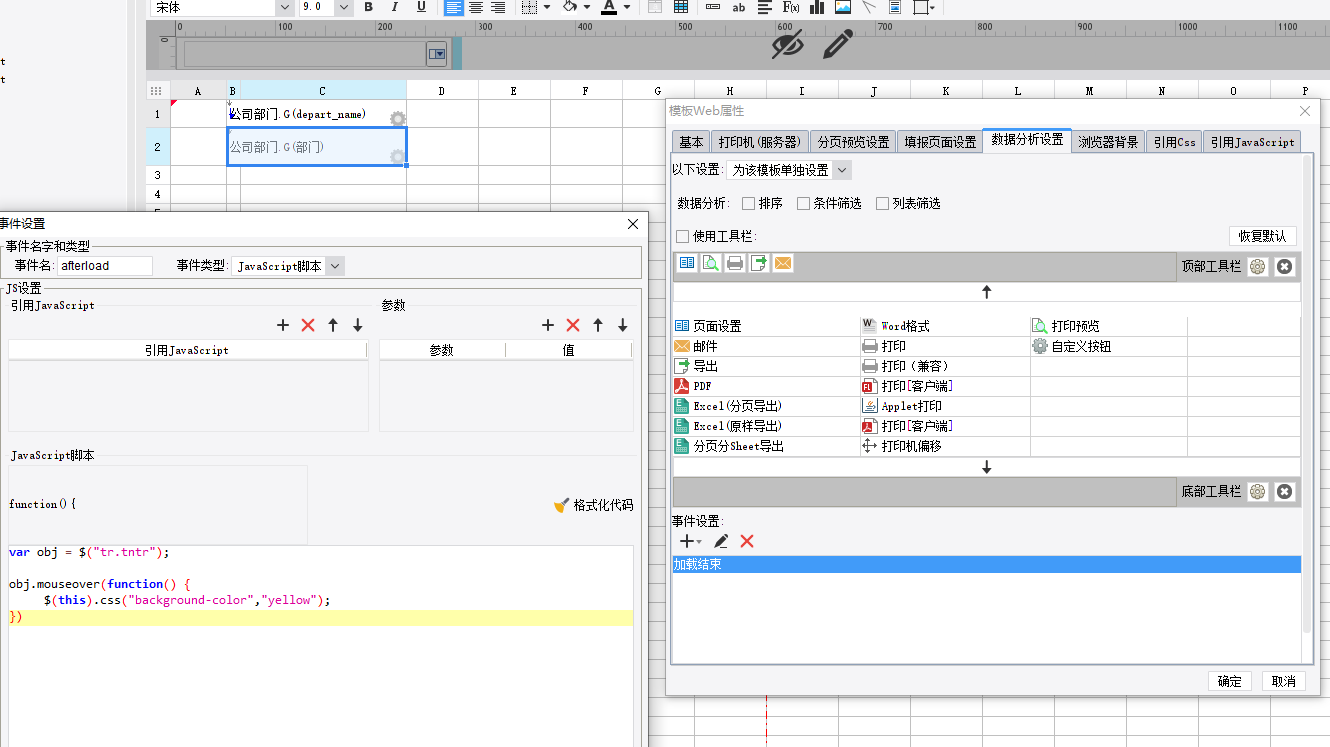The height and width of the screenshot is (747, 1330).
Task: Open the fill color dropdown arrow
Action: pos(587,7)
